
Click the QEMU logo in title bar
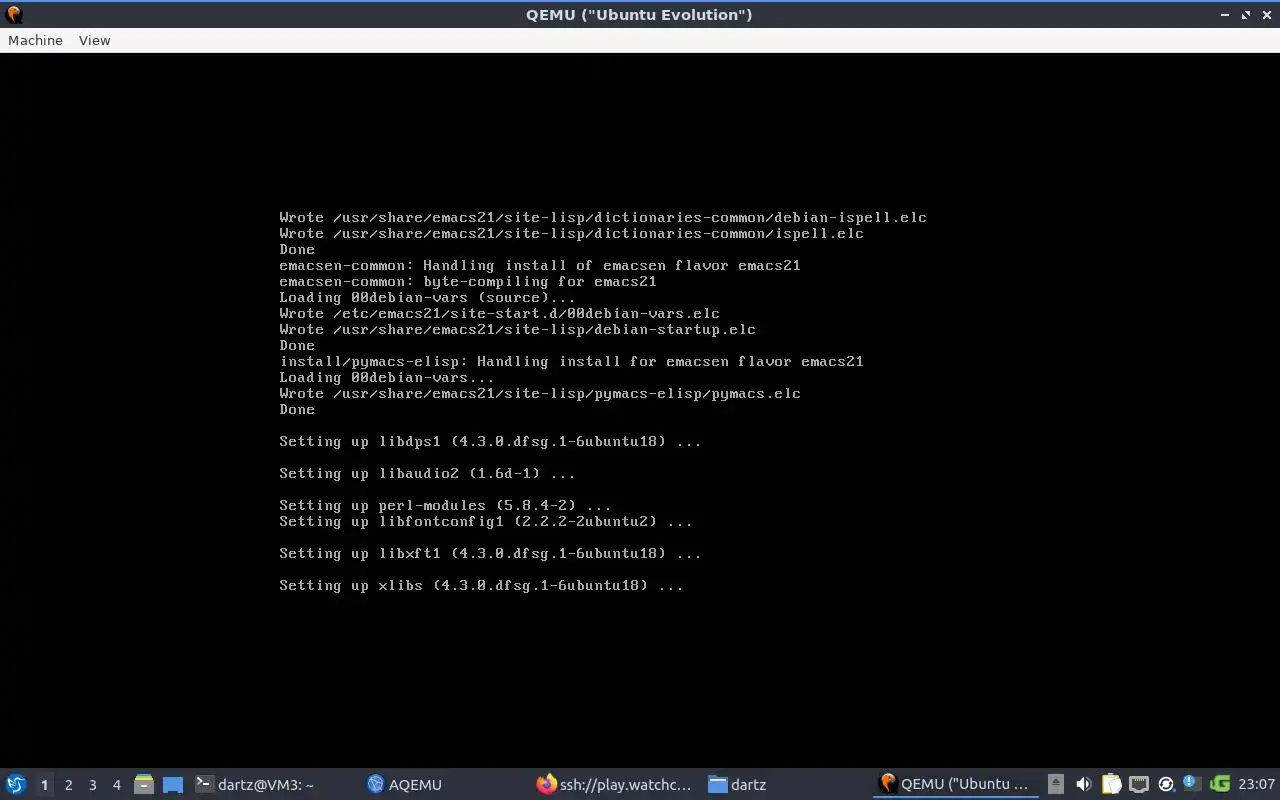(14, 14)
